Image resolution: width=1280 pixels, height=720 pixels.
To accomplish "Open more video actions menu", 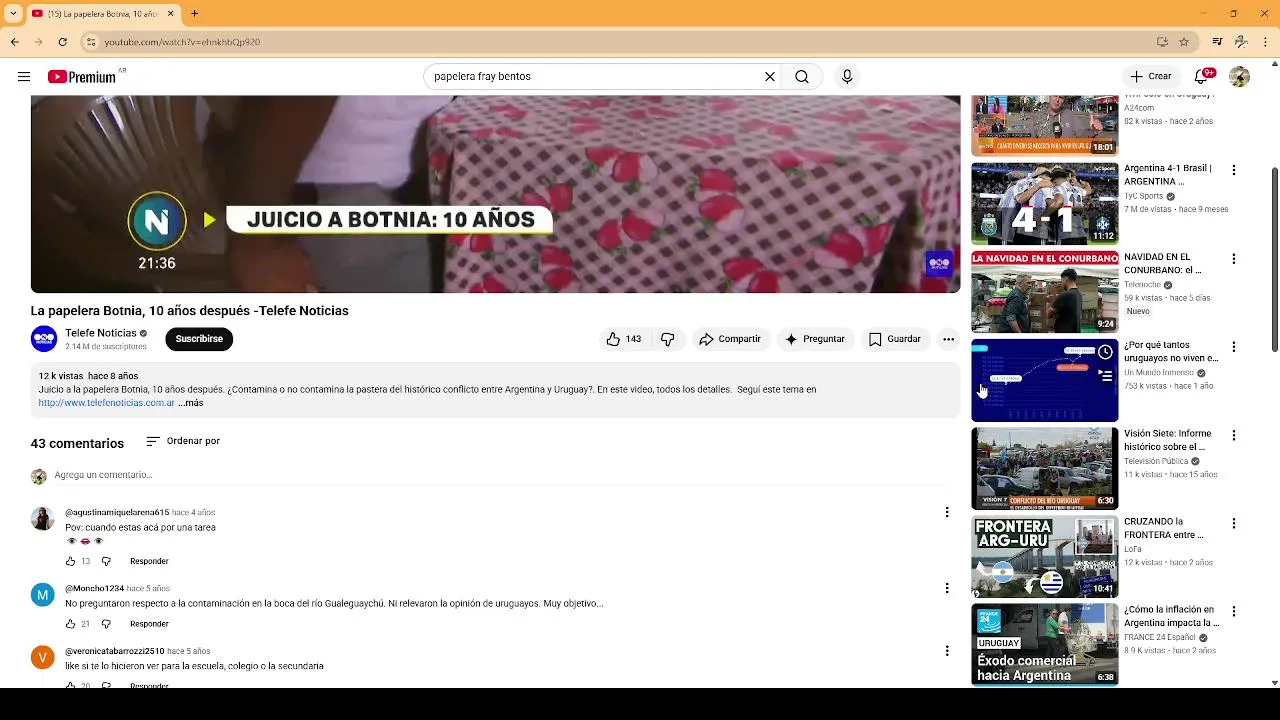I will (x=948, y=339).
